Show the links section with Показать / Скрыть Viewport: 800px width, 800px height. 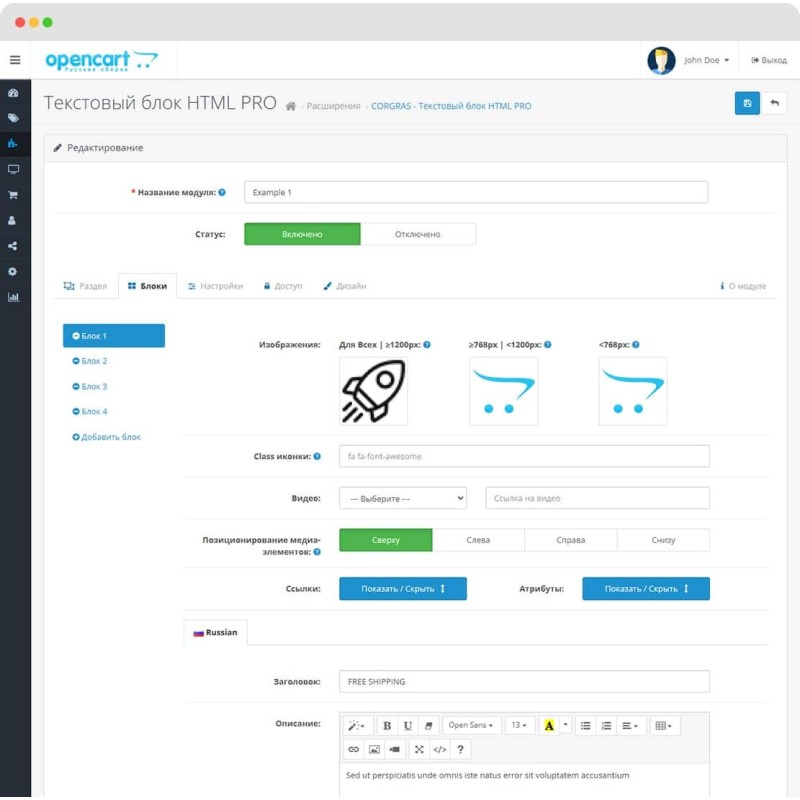[x=402, y=588]
